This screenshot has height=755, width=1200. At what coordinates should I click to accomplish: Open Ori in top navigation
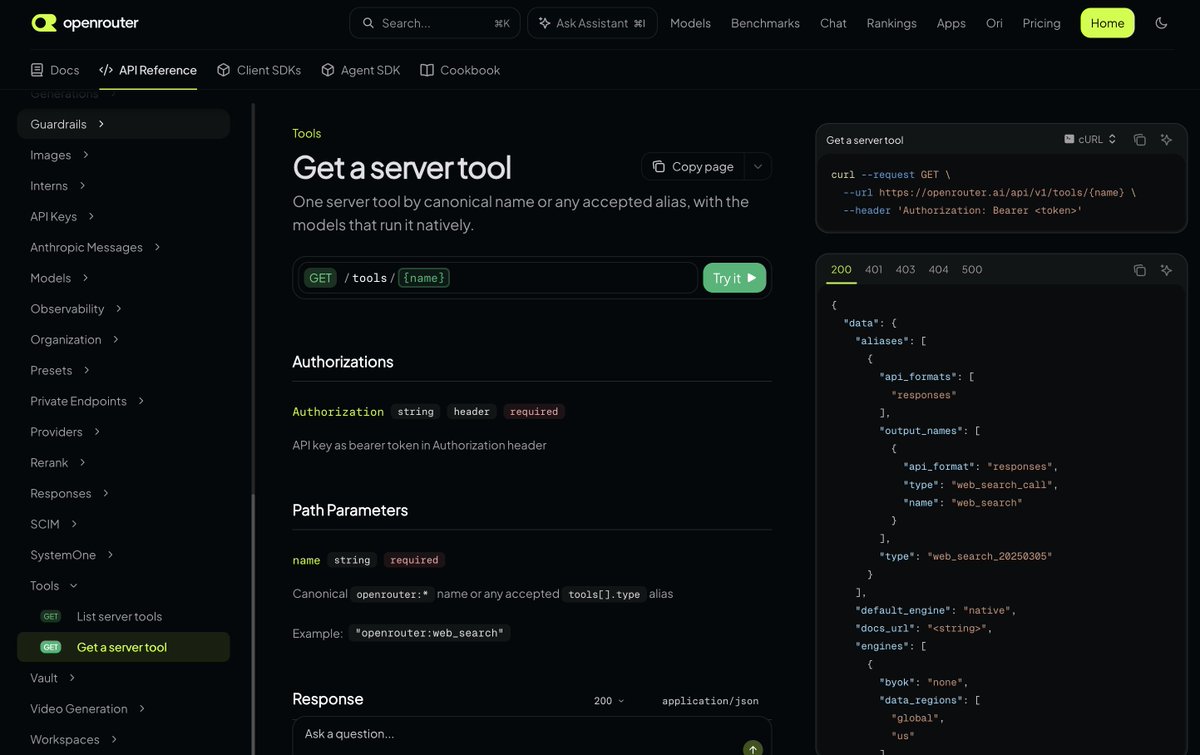coord(994,23)
